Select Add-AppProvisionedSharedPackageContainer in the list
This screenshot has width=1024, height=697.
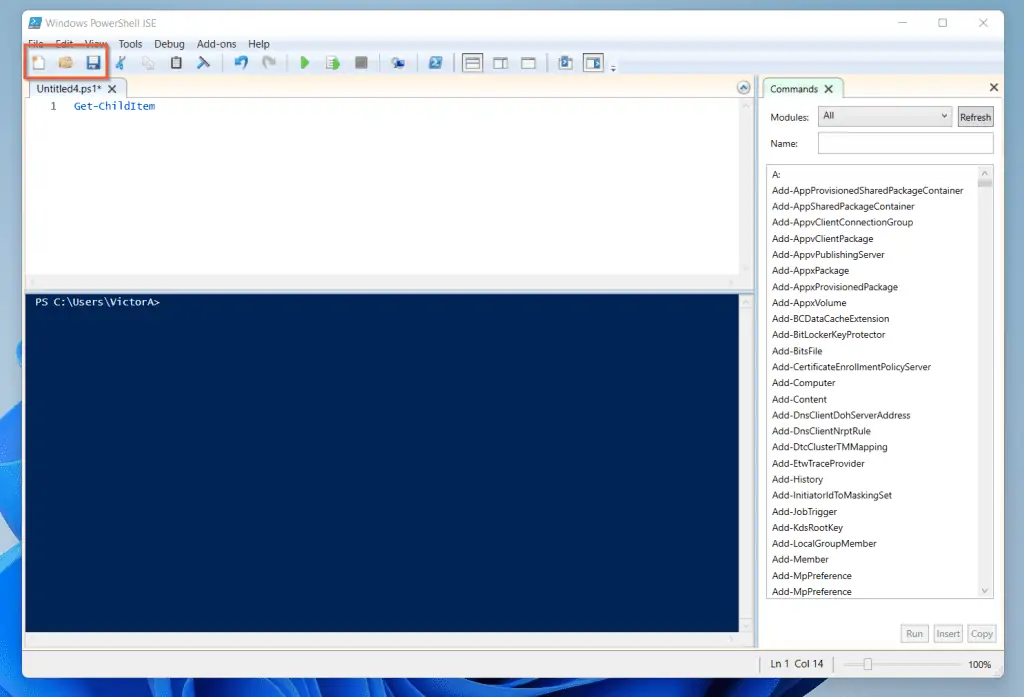point(867,191)
